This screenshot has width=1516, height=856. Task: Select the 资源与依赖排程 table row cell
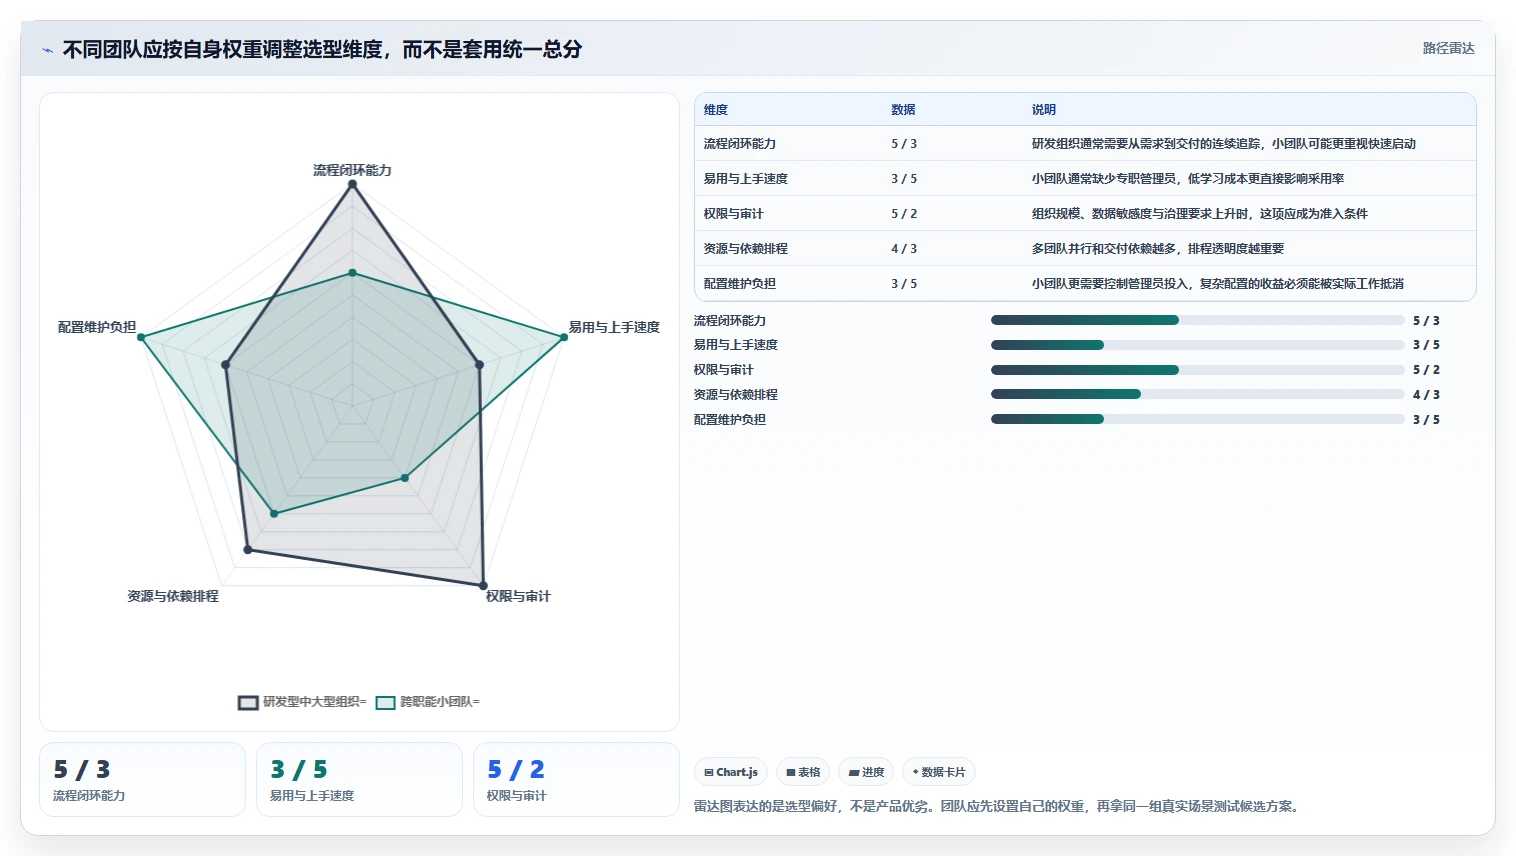pyautogui.click(x=745, y=249)
